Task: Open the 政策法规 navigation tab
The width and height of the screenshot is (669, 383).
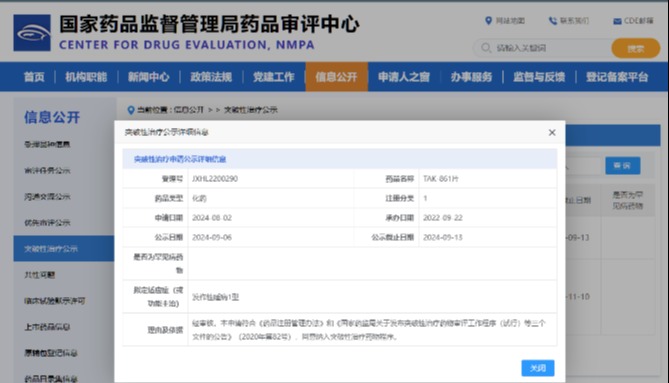Action: 211,77
